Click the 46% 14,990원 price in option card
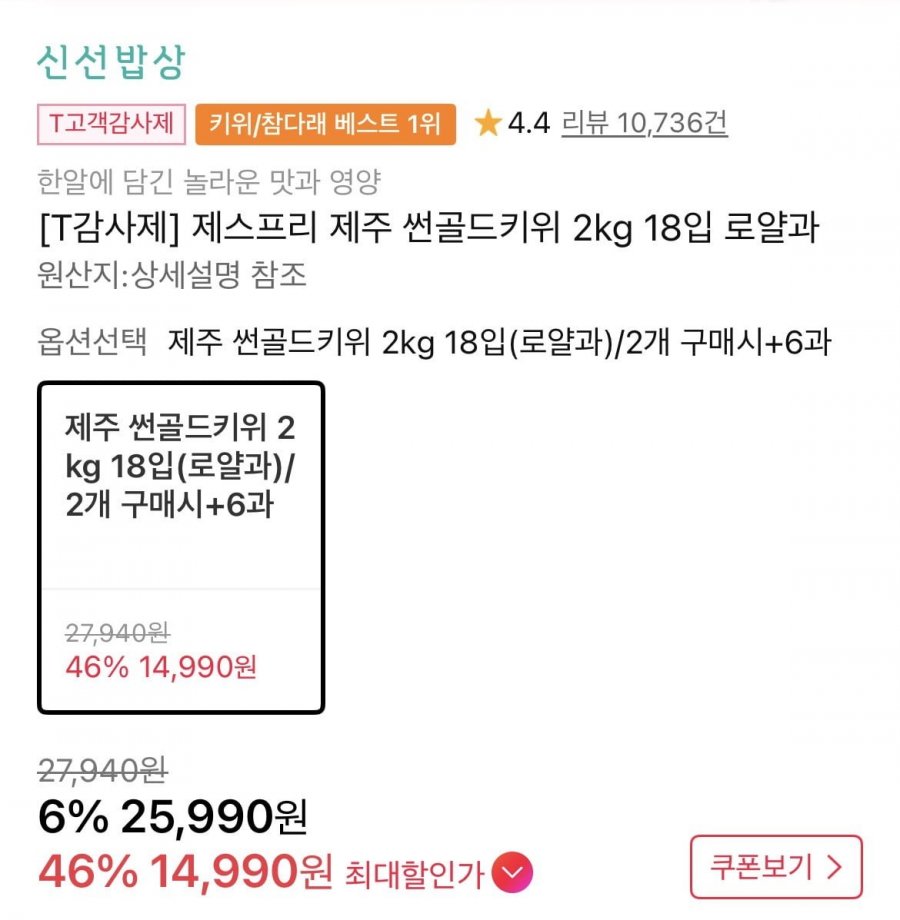The height and width of the screenshot is (920, 900). click(161, 666)
